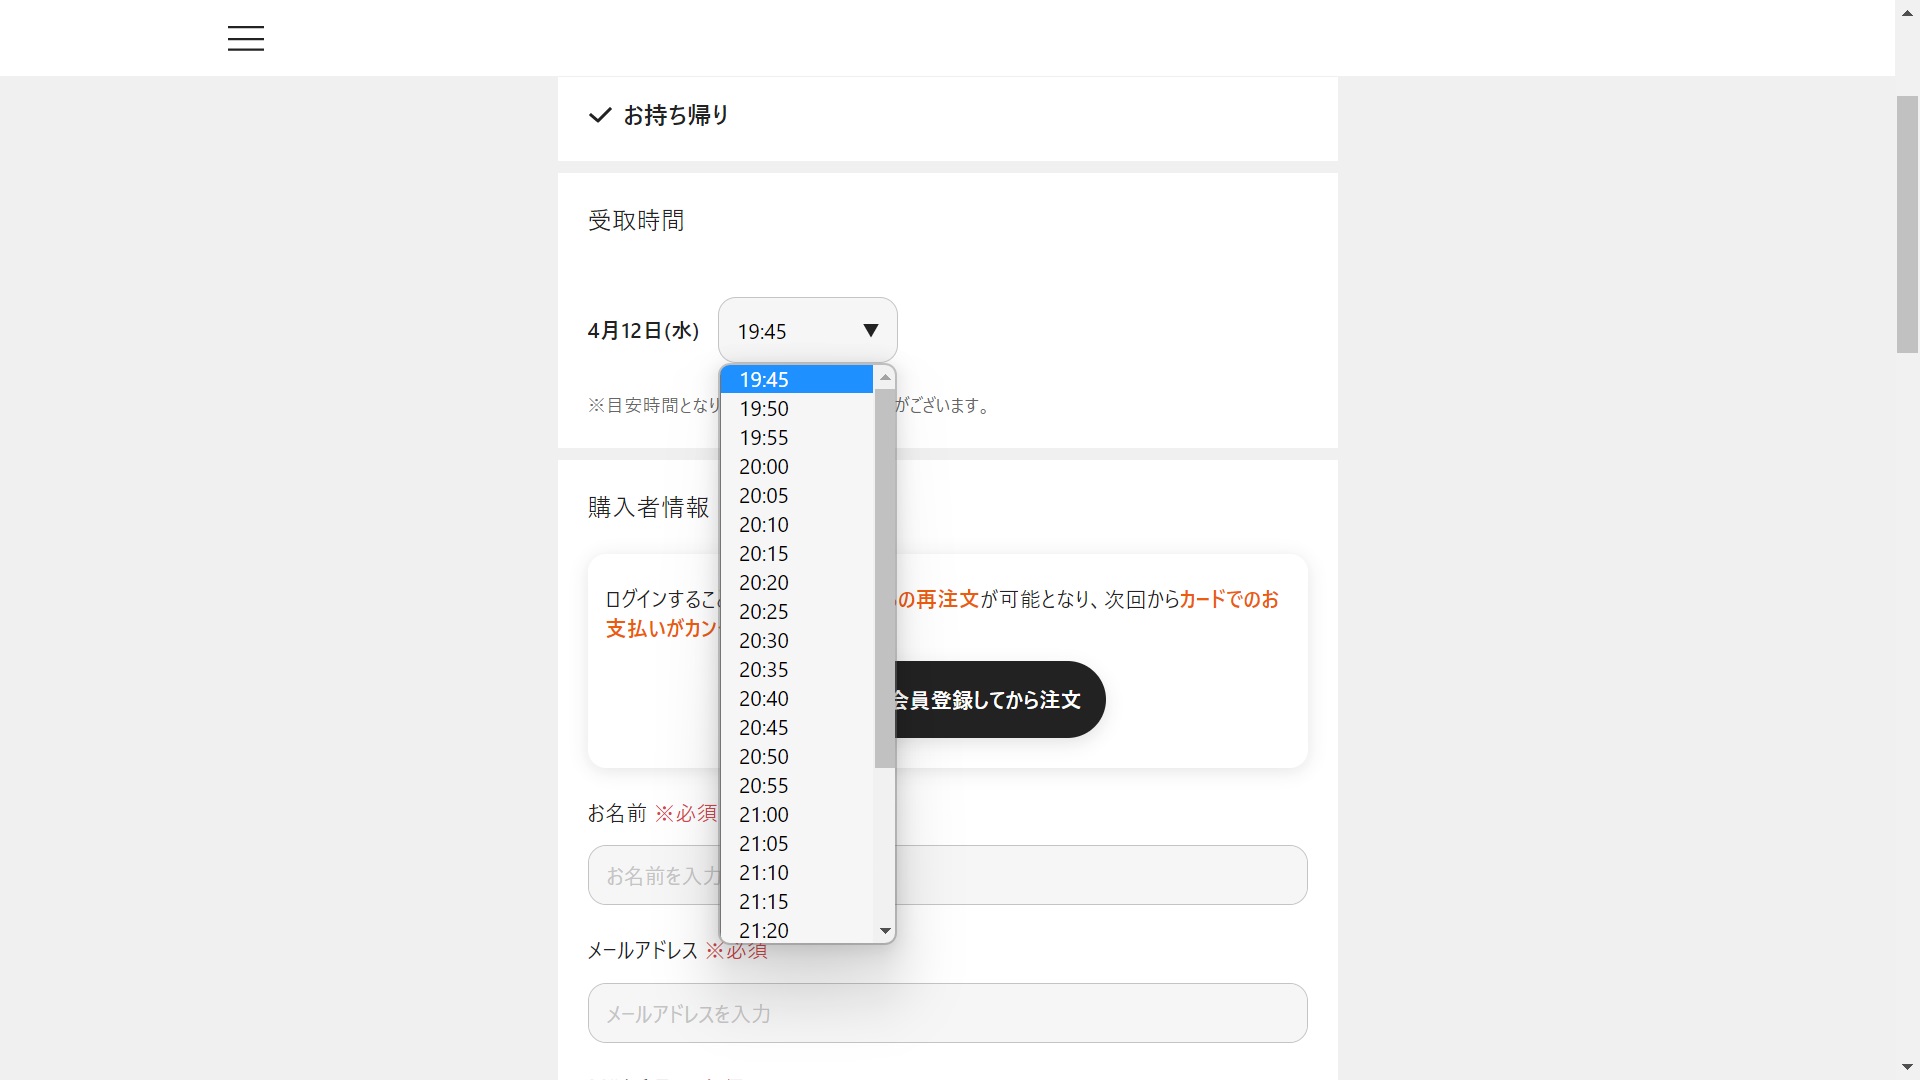Click the time list scroll up arrow

884,377
